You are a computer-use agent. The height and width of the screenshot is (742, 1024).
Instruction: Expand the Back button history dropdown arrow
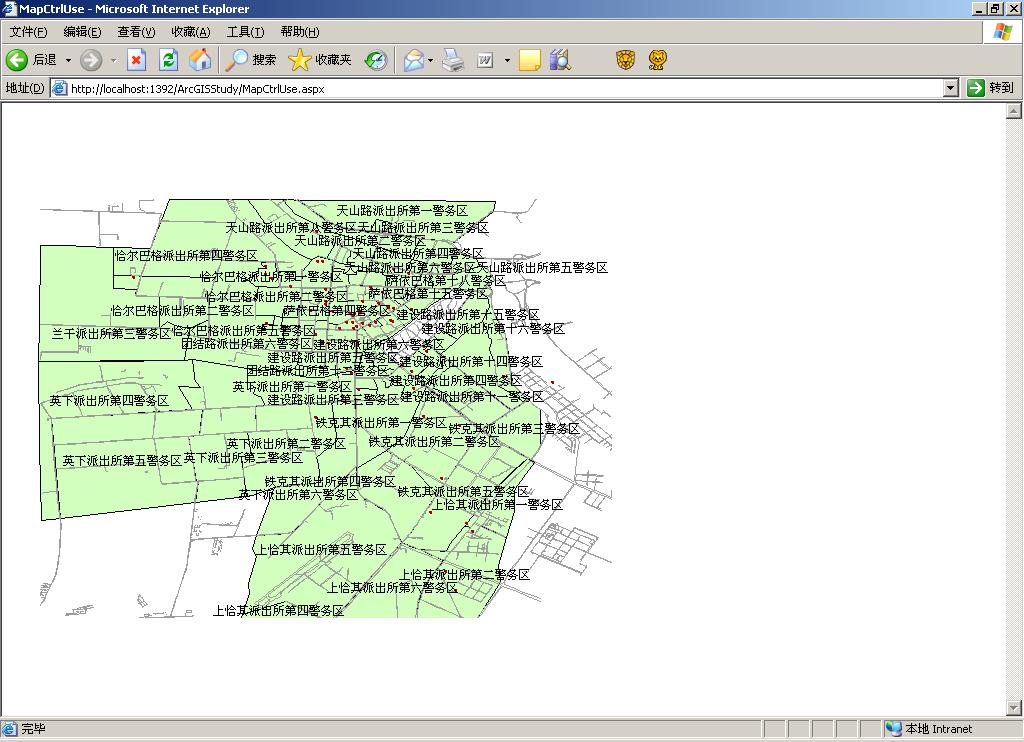[x=68, y=60]
